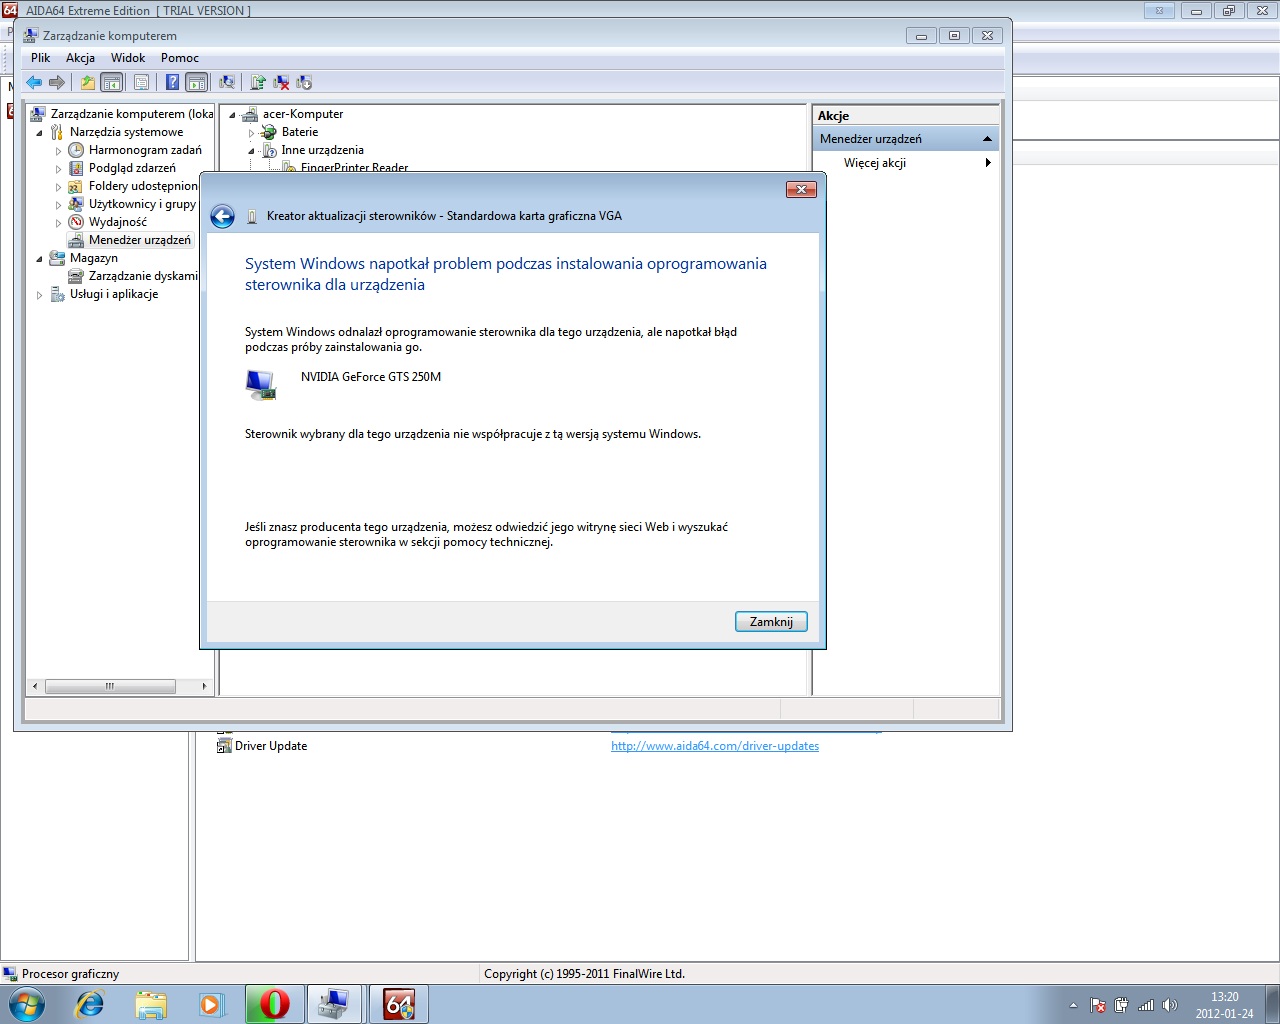
Task: Click the Forward arrow in the toolbar
Action: [x=57, y=82]
